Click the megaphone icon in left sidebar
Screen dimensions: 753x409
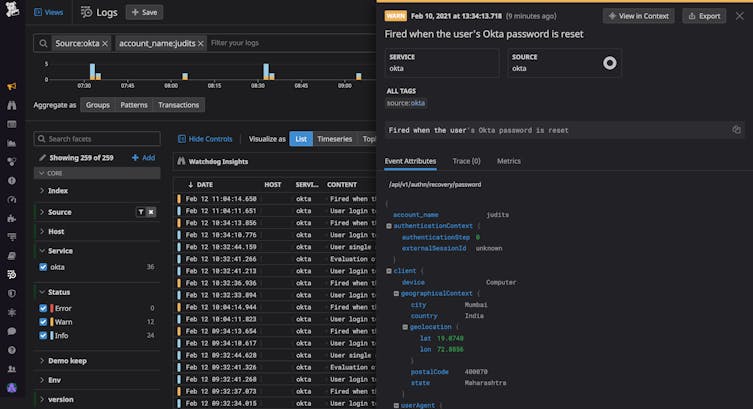pos(11,87)
